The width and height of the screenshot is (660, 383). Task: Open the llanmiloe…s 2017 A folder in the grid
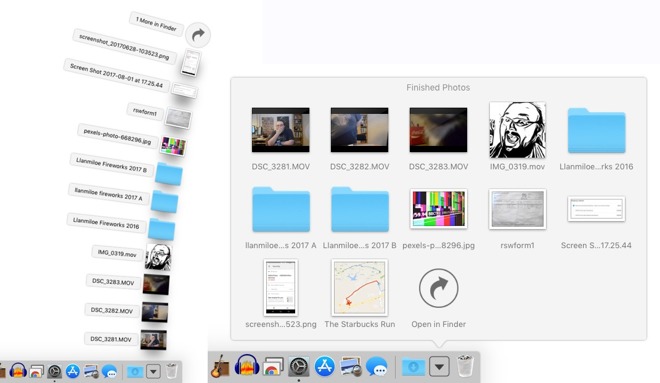[281, 209]
